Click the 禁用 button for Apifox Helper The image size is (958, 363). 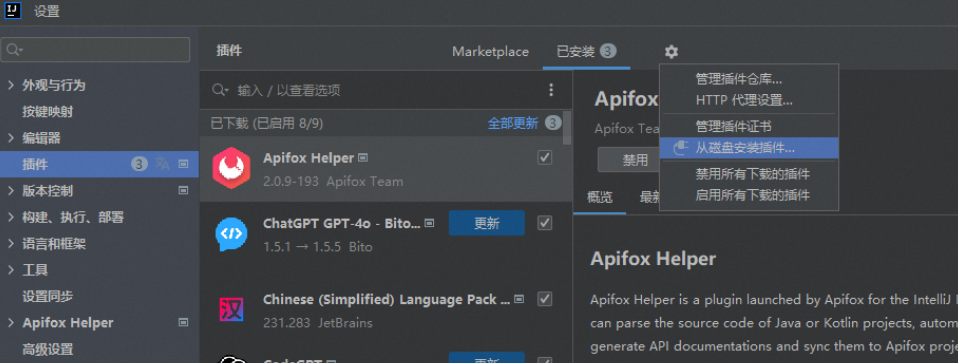click(629, 160)
